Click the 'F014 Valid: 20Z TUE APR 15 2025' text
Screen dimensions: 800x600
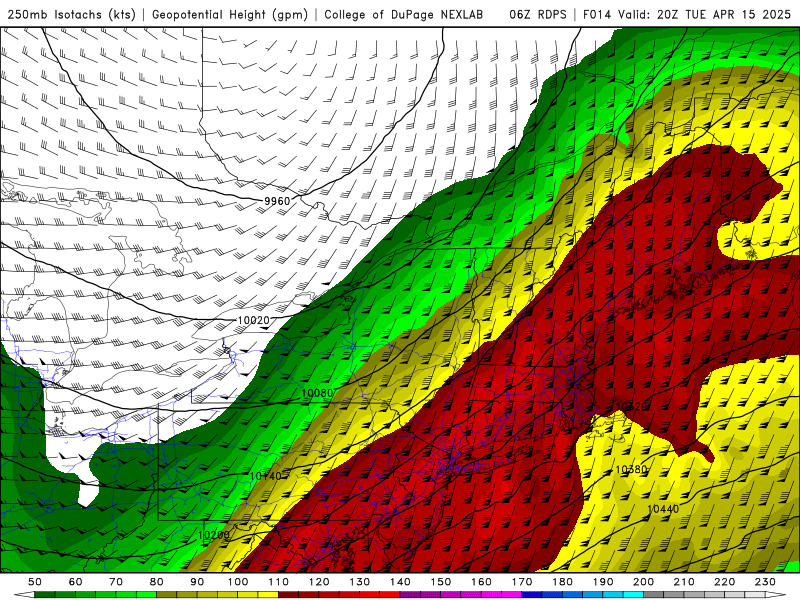687,14
